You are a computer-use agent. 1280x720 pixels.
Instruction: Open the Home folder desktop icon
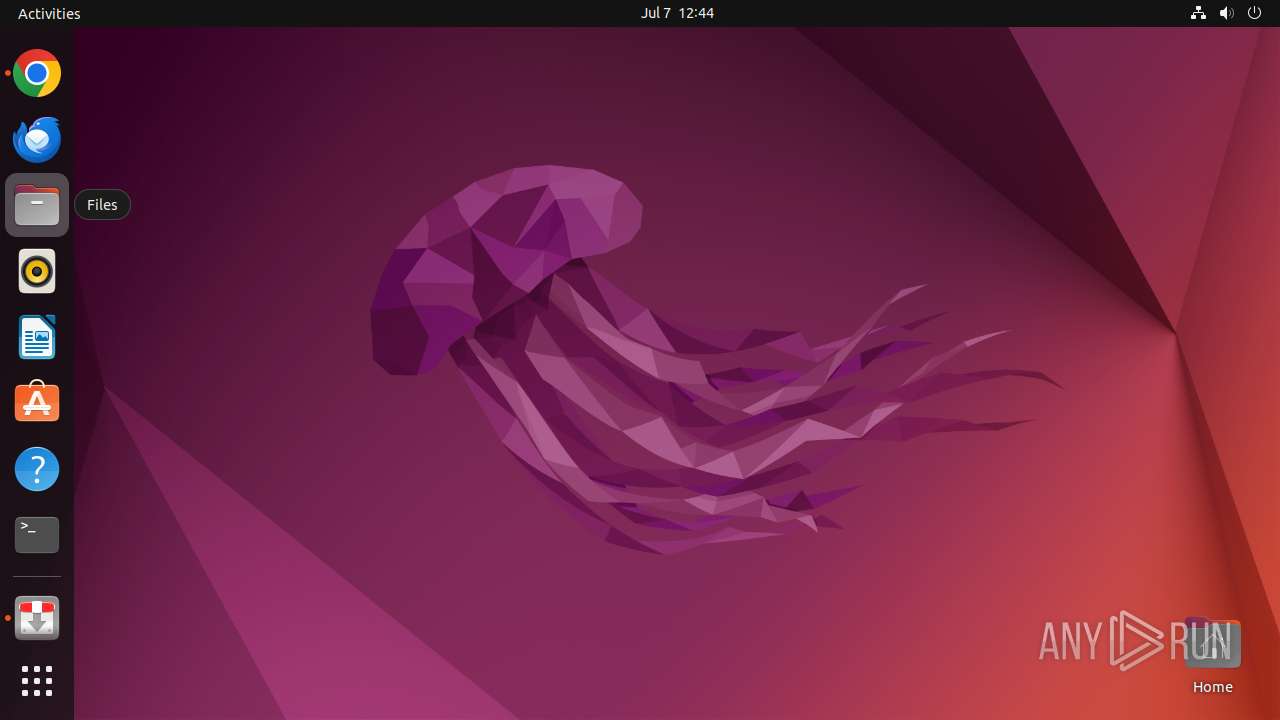coord(1212,656)
